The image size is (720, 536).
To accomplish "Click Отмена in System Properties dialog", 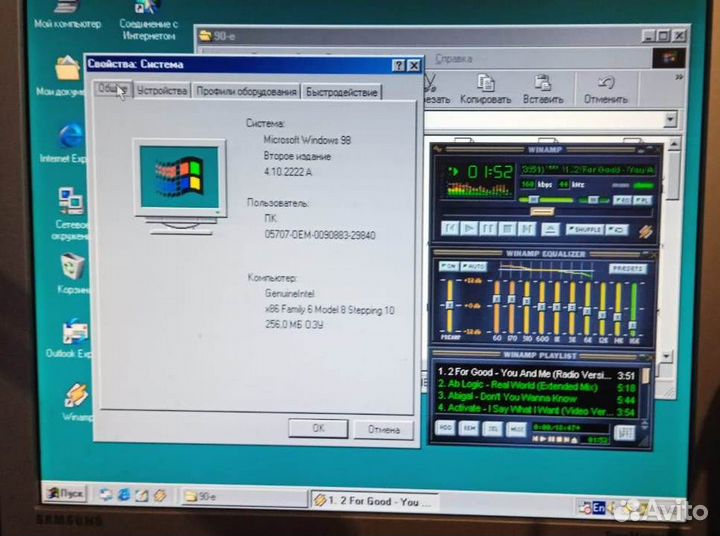I will 384,429.
